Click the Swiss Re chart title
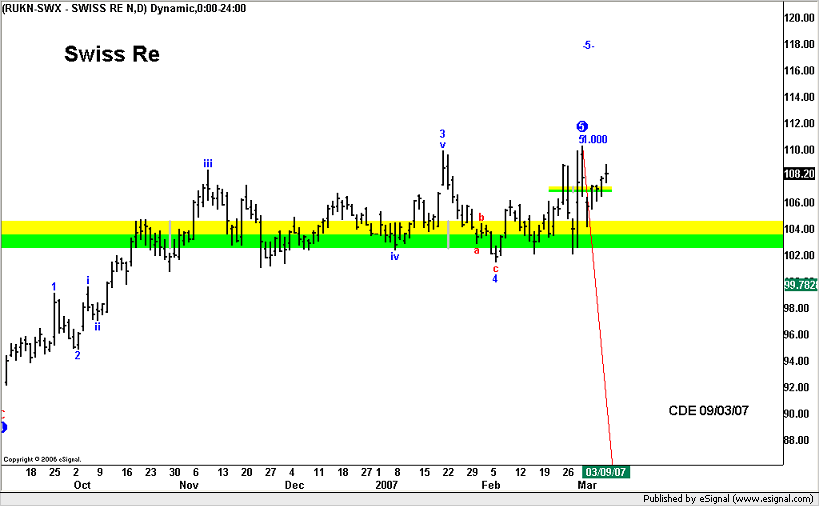 pos(111,54)
